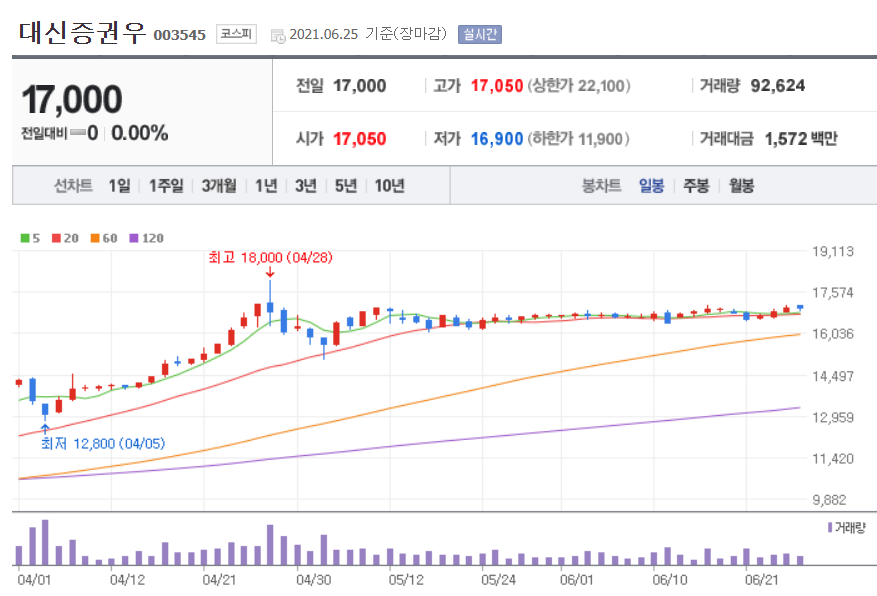The image size is (877, 596).
Task: Click the 14,497 y-axis price label
Action: click(833, 376)
